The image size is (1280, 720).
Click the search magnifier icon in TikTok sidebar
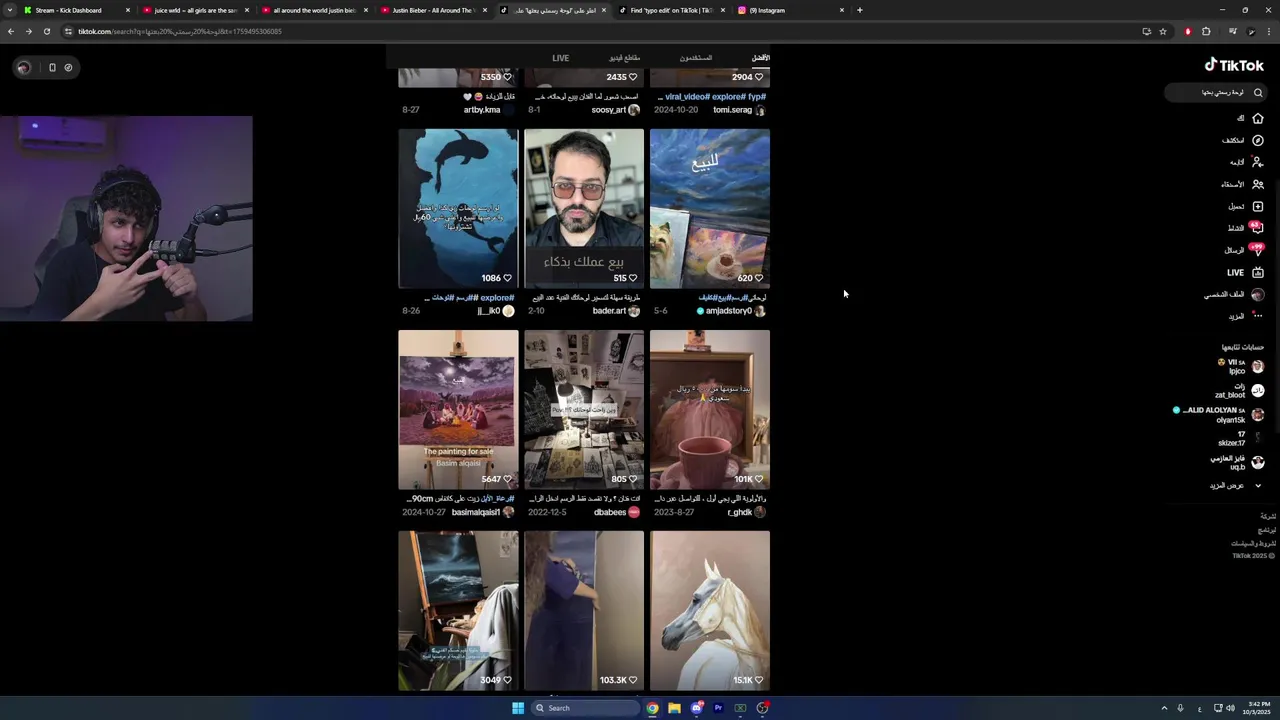pos(1258,93)
